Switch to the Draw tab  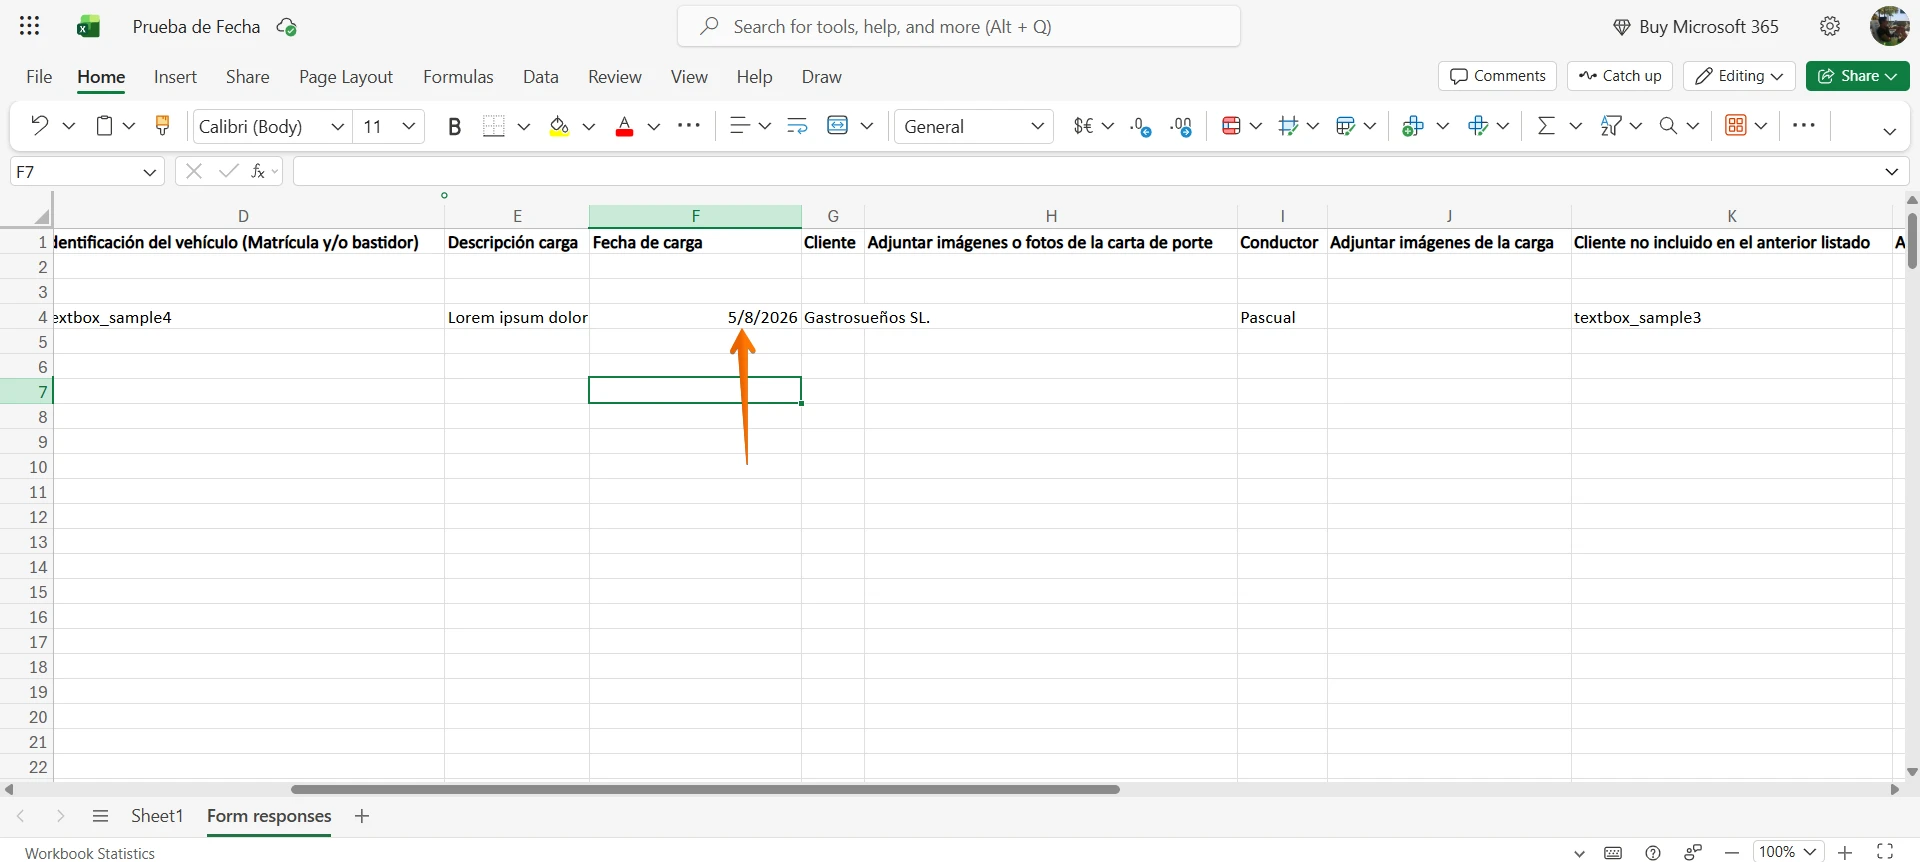pos(821,77)
